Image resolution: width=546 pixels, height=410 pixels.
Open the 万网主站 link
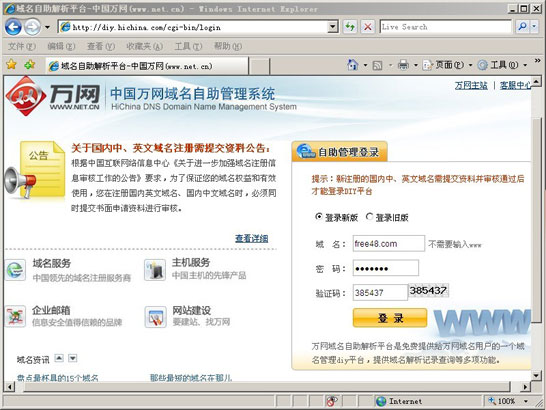(x=471, y=85)
